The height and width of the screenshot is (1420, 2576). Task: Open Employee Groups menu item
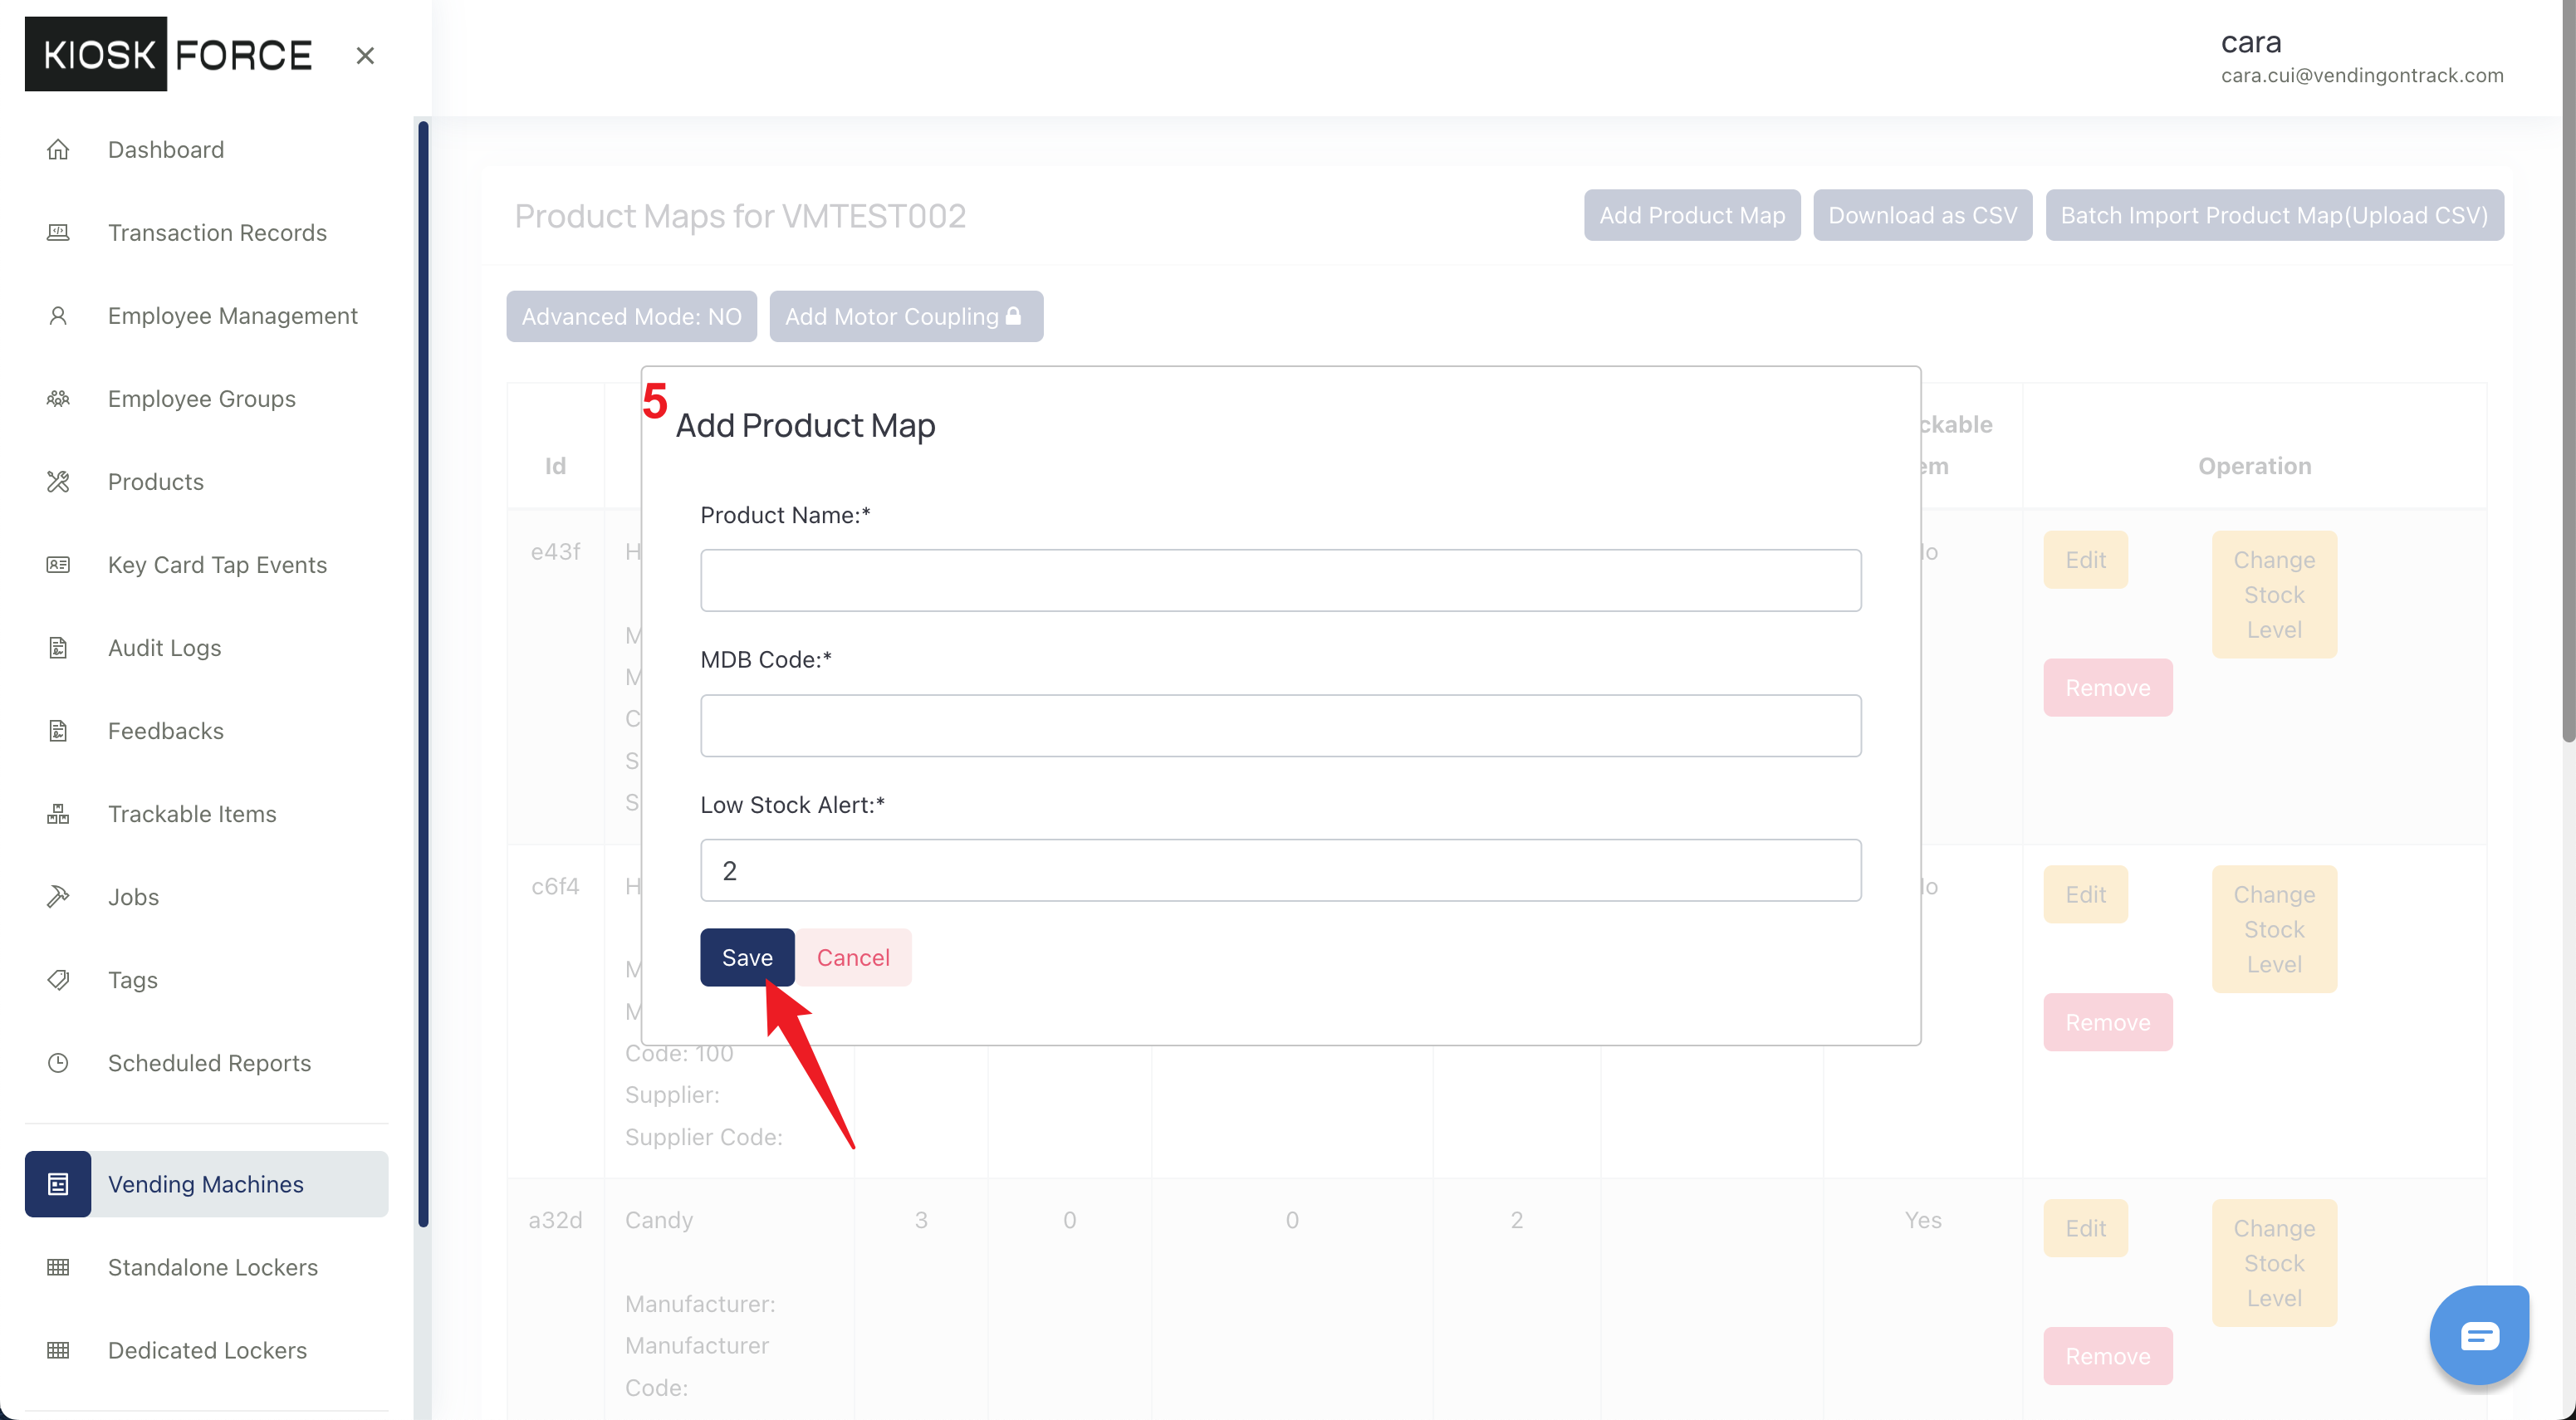pyautogui.click(x=206, y=398)
